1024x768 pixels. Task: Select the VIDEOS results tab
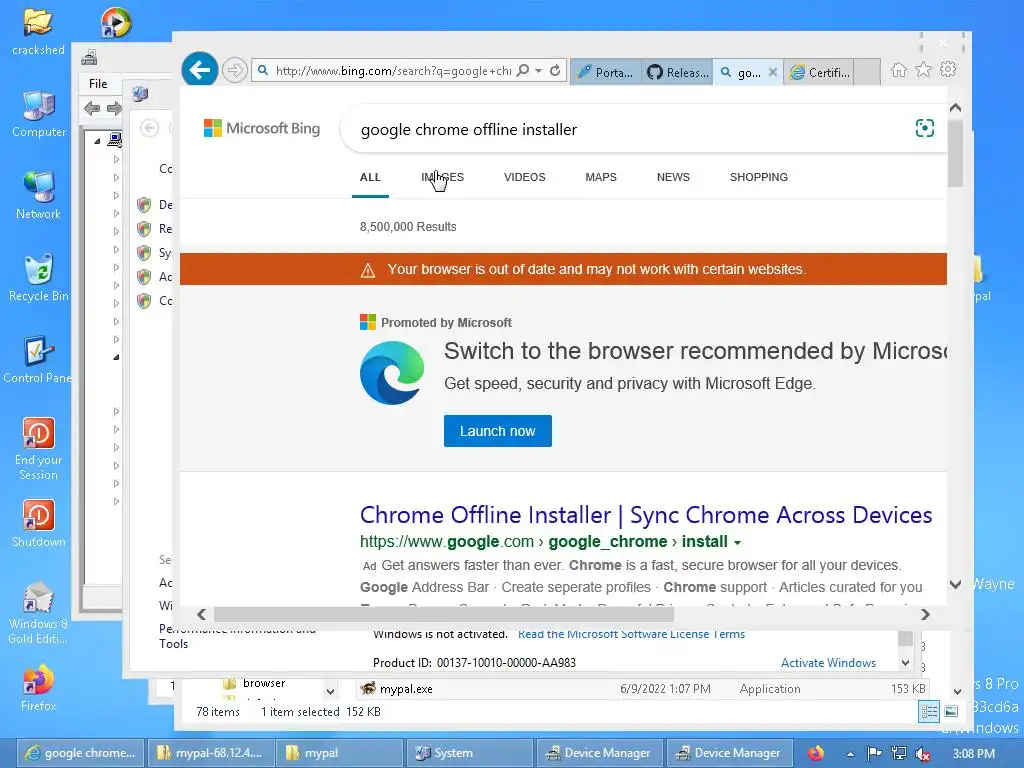coord(524,177)
